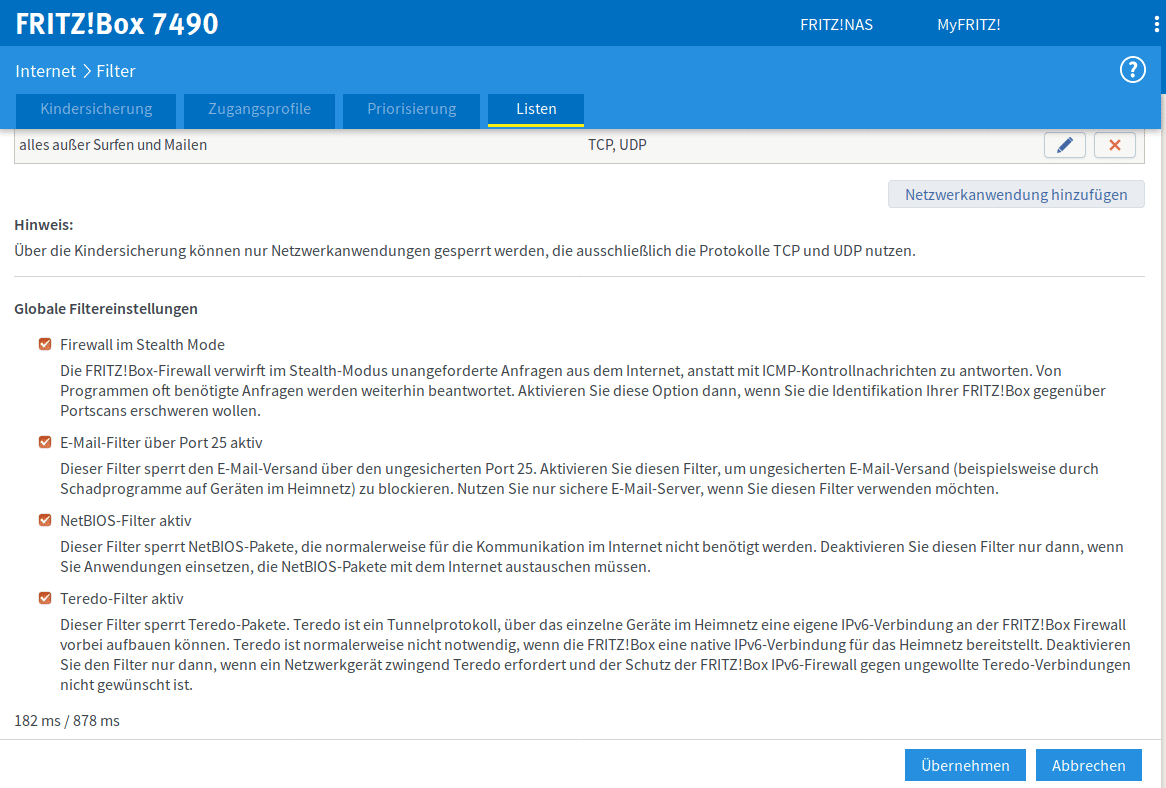Image resolution: width=1166 pixels, height=788 pixels.
Task: Edit the 'alles außer Surfen und Mailen' entry
Action: click(1065, 145)
